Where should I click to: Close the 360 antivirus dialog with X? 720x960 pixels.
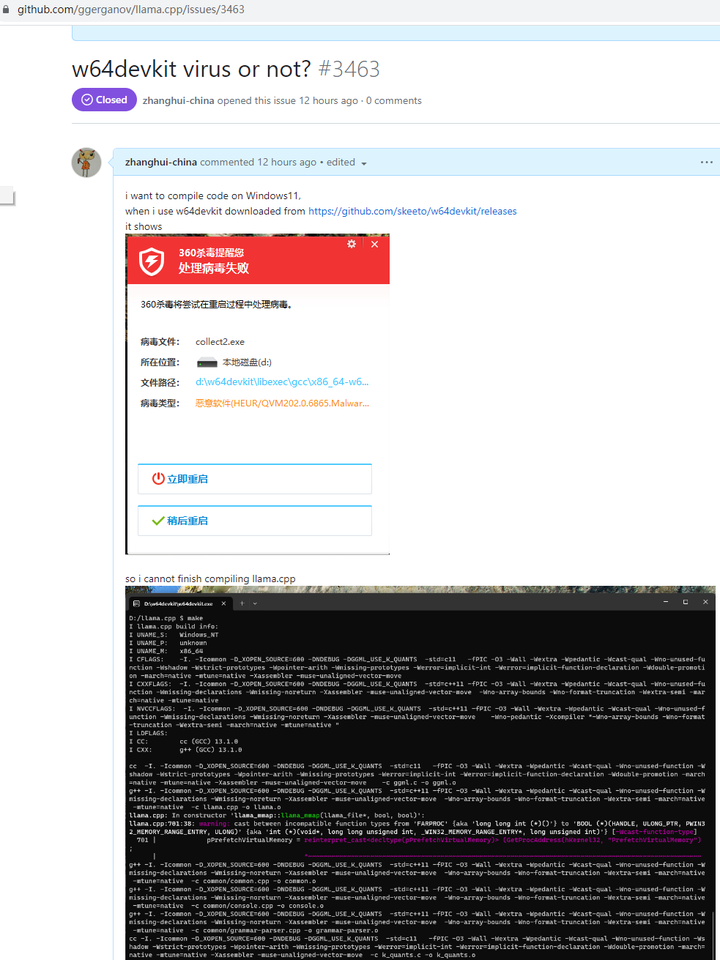[x=375, y=244]
